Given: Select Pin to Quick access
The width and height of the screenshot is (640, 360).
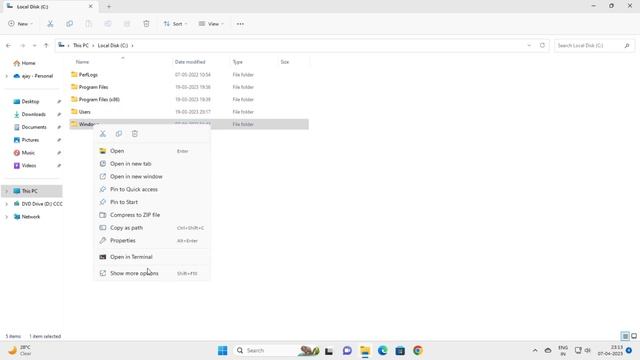Looking at the screenshot, I should point(152,189).
